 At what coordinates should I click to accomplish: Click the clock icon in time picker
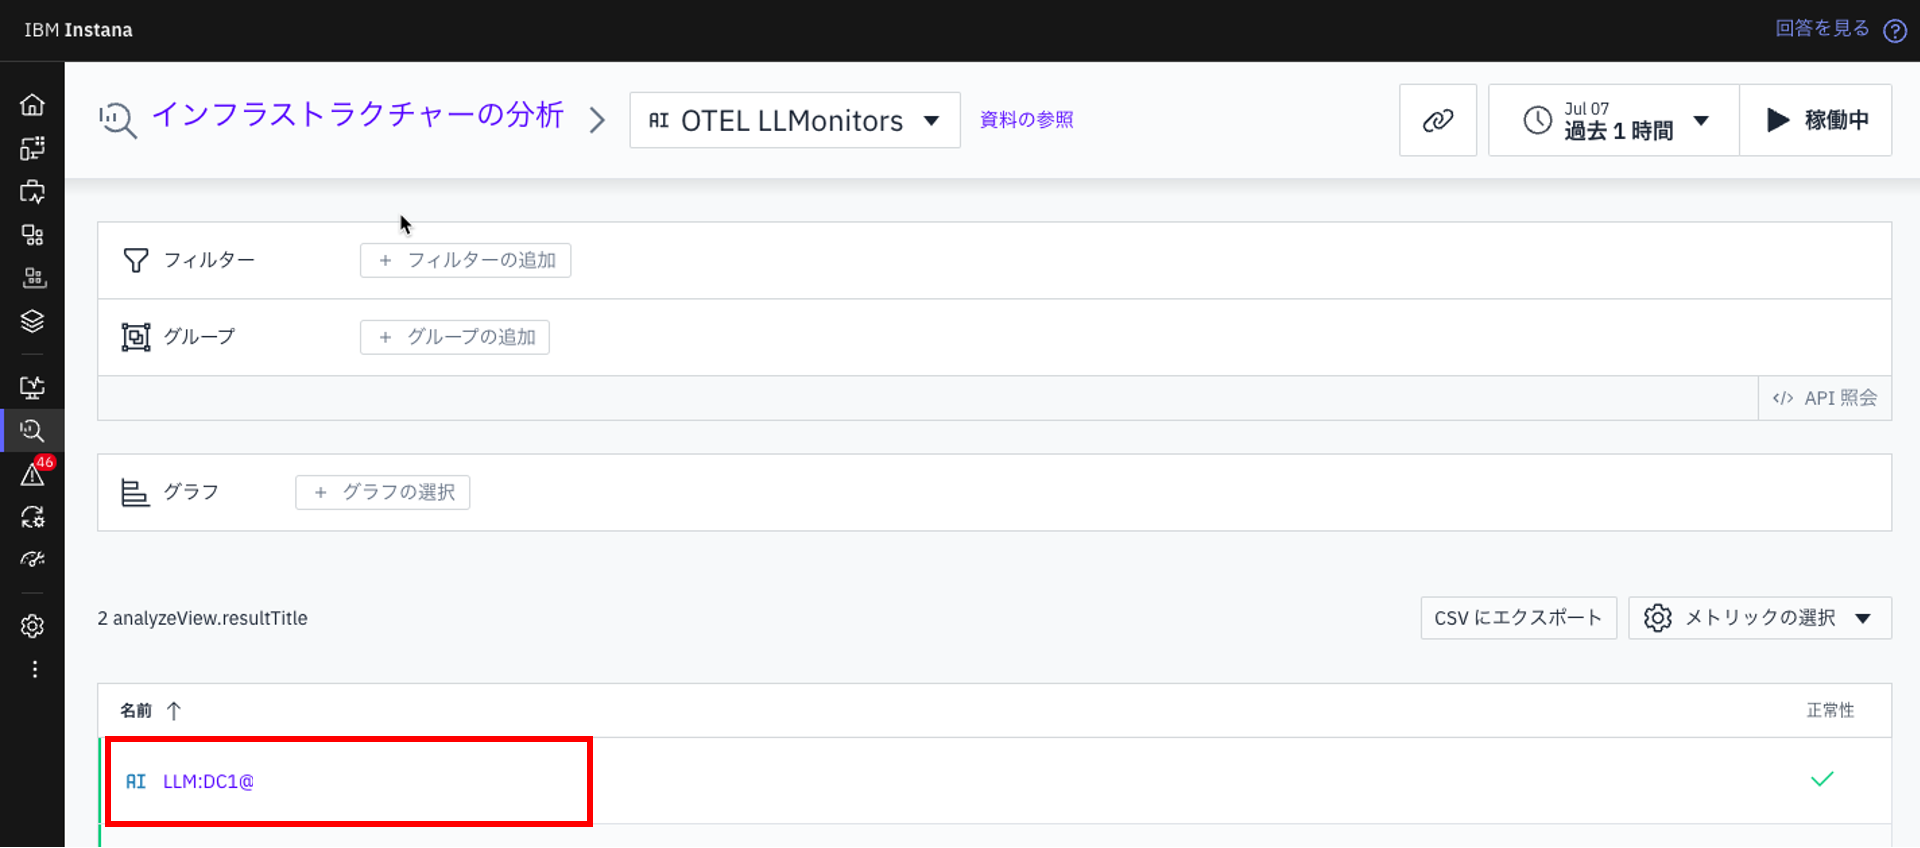point(1537,120)
